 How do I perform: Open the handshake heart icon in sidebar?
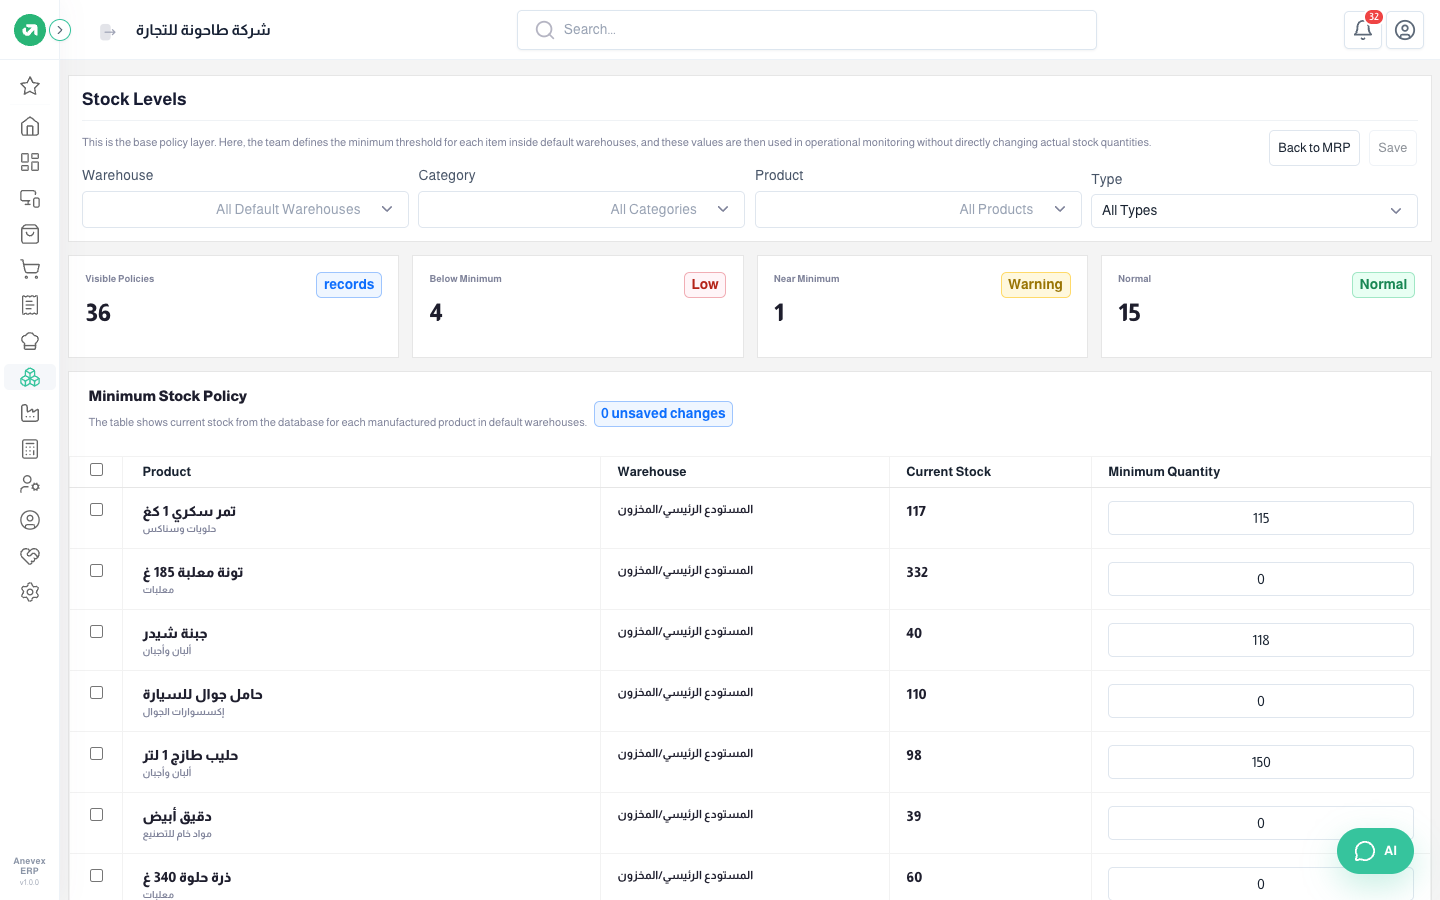coord(30,556)
